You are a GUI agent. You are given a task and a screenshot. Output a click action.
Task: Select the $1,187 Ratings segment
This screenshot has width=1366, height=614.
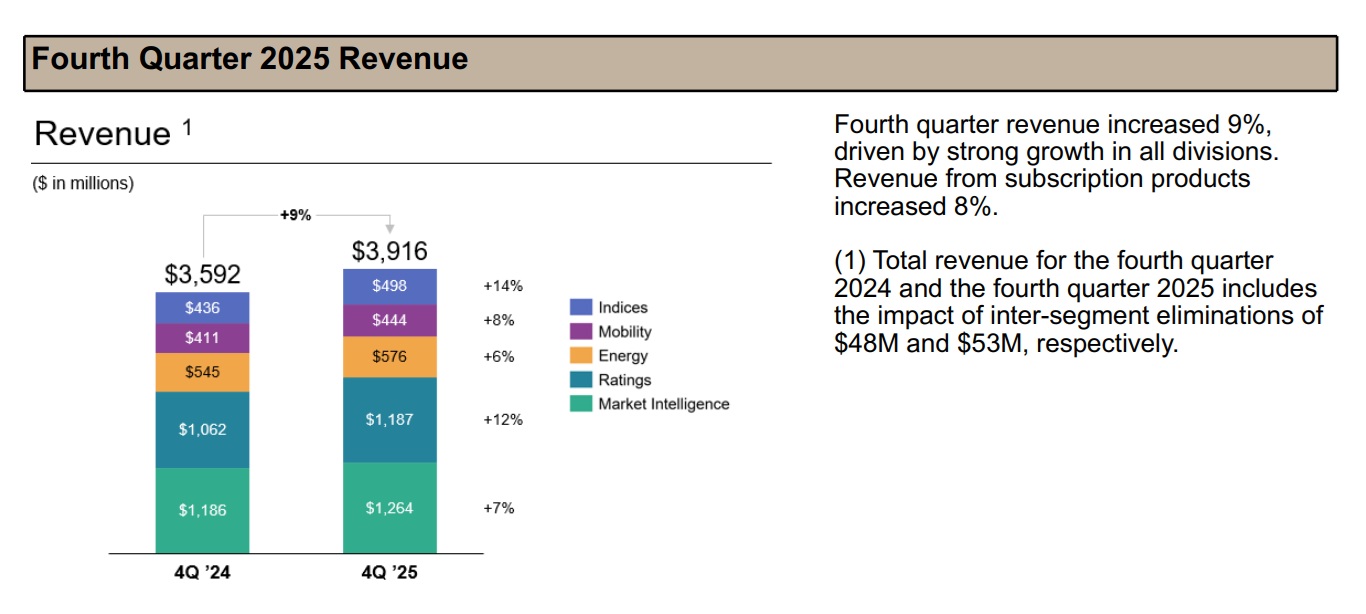pyautogui.click(x=389, y=420)
